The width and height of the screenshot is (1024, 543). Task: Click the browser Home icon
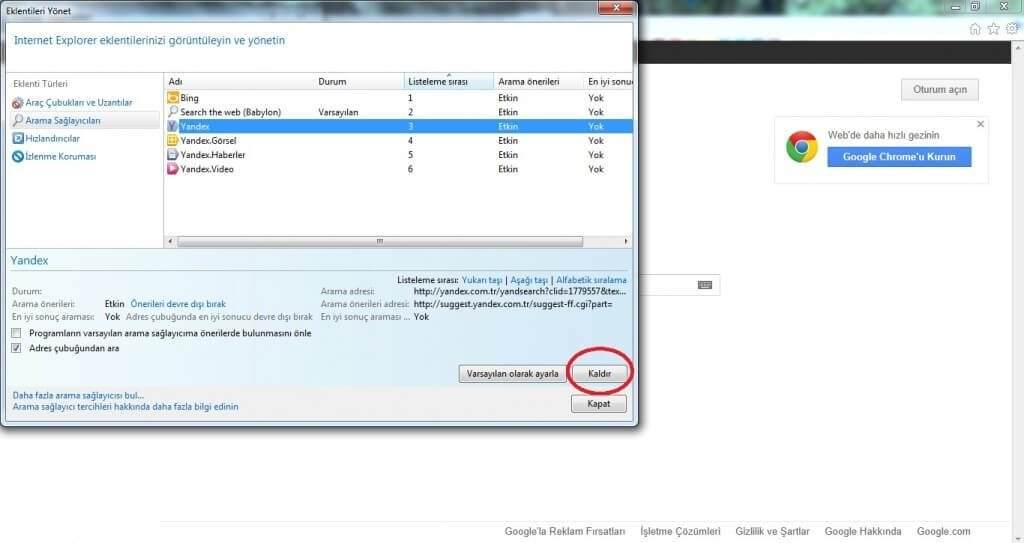click(x=975, y=29)
